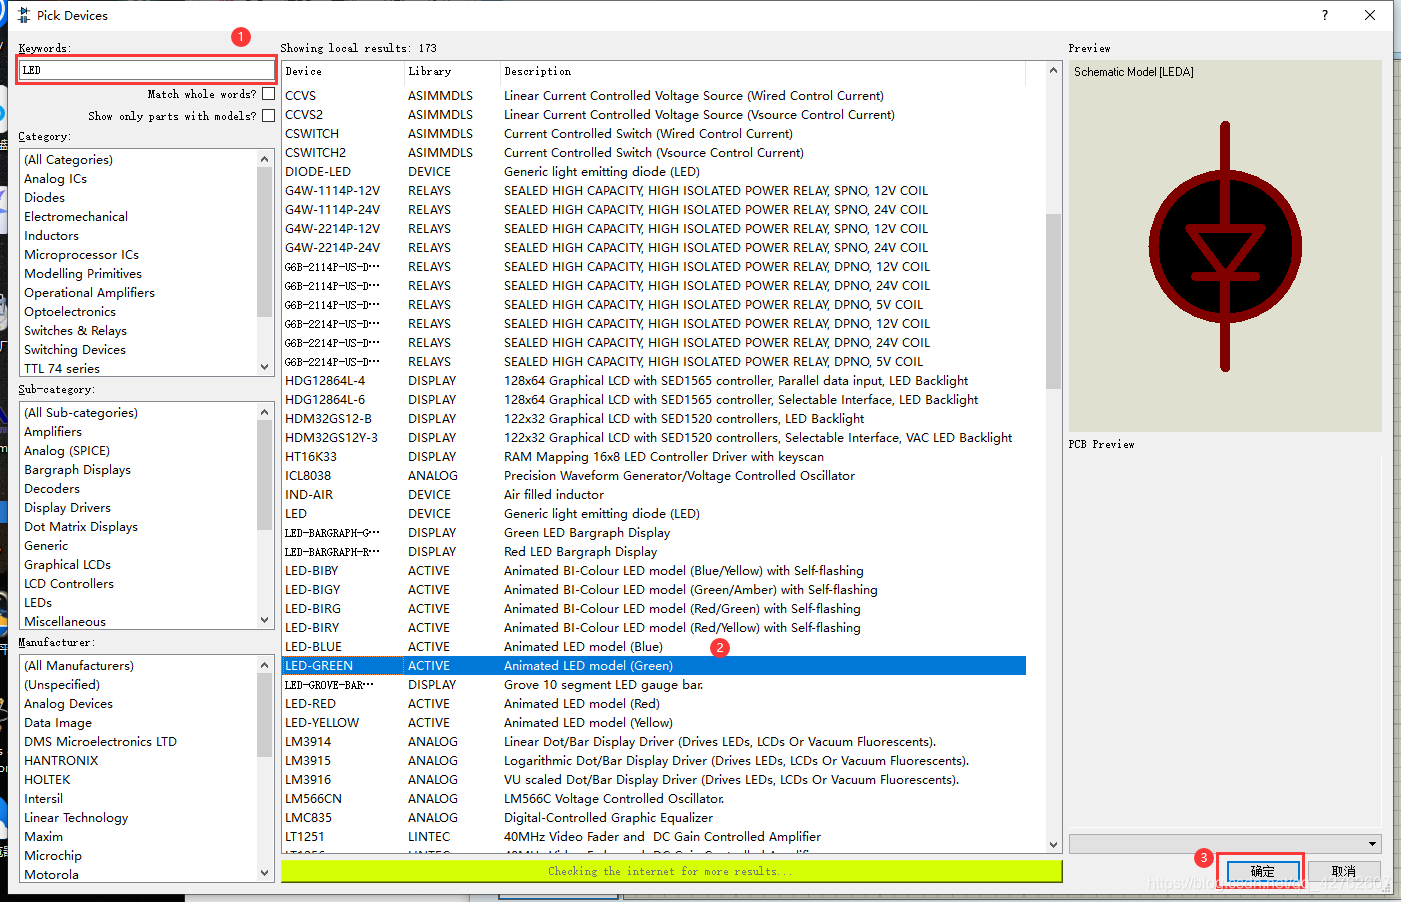Select Display Drivers sub-category

click(67, 508)
